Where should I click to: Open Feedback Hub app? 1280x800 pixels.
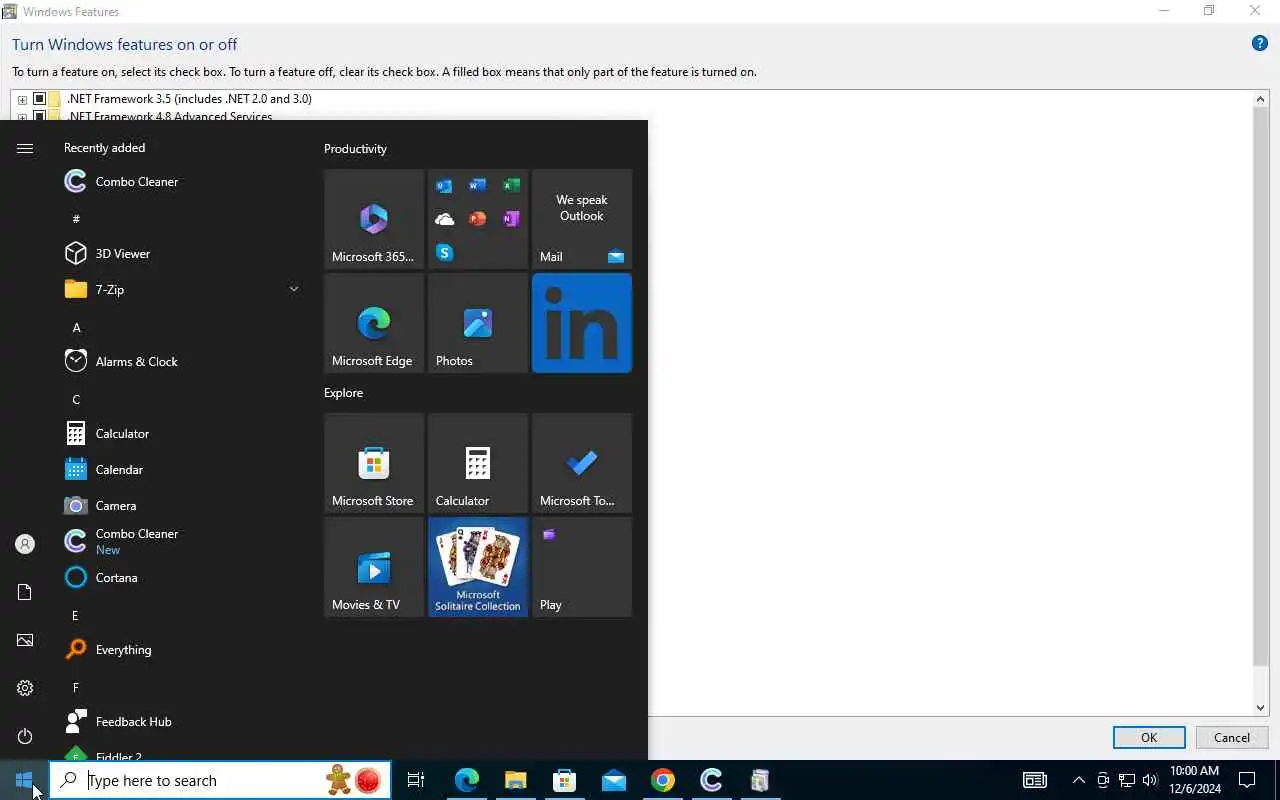point(180,721)
